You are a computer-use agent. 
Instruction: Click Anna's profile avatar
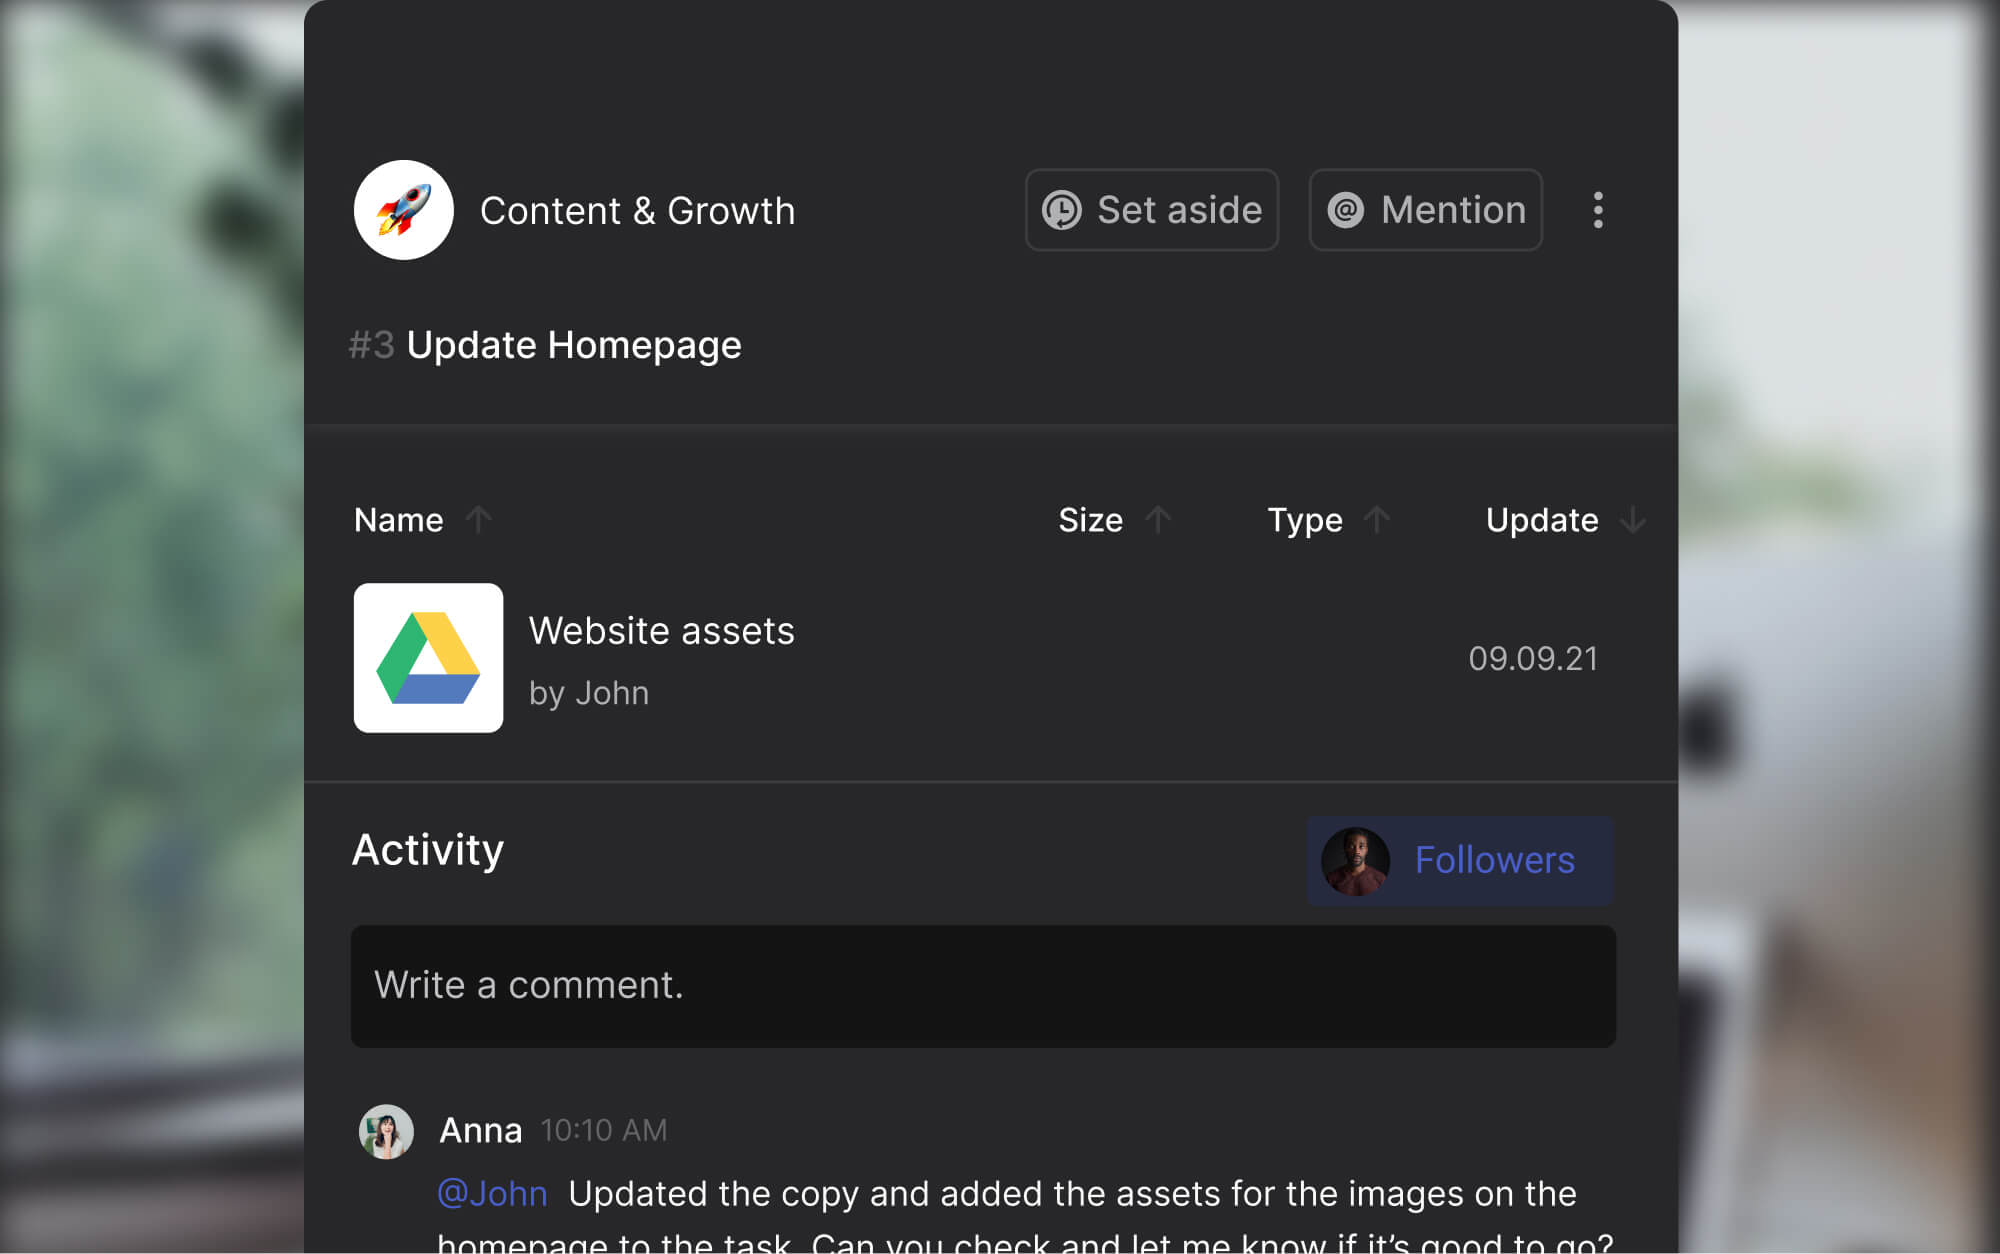pyautogui.click(x=386, y=1131)
